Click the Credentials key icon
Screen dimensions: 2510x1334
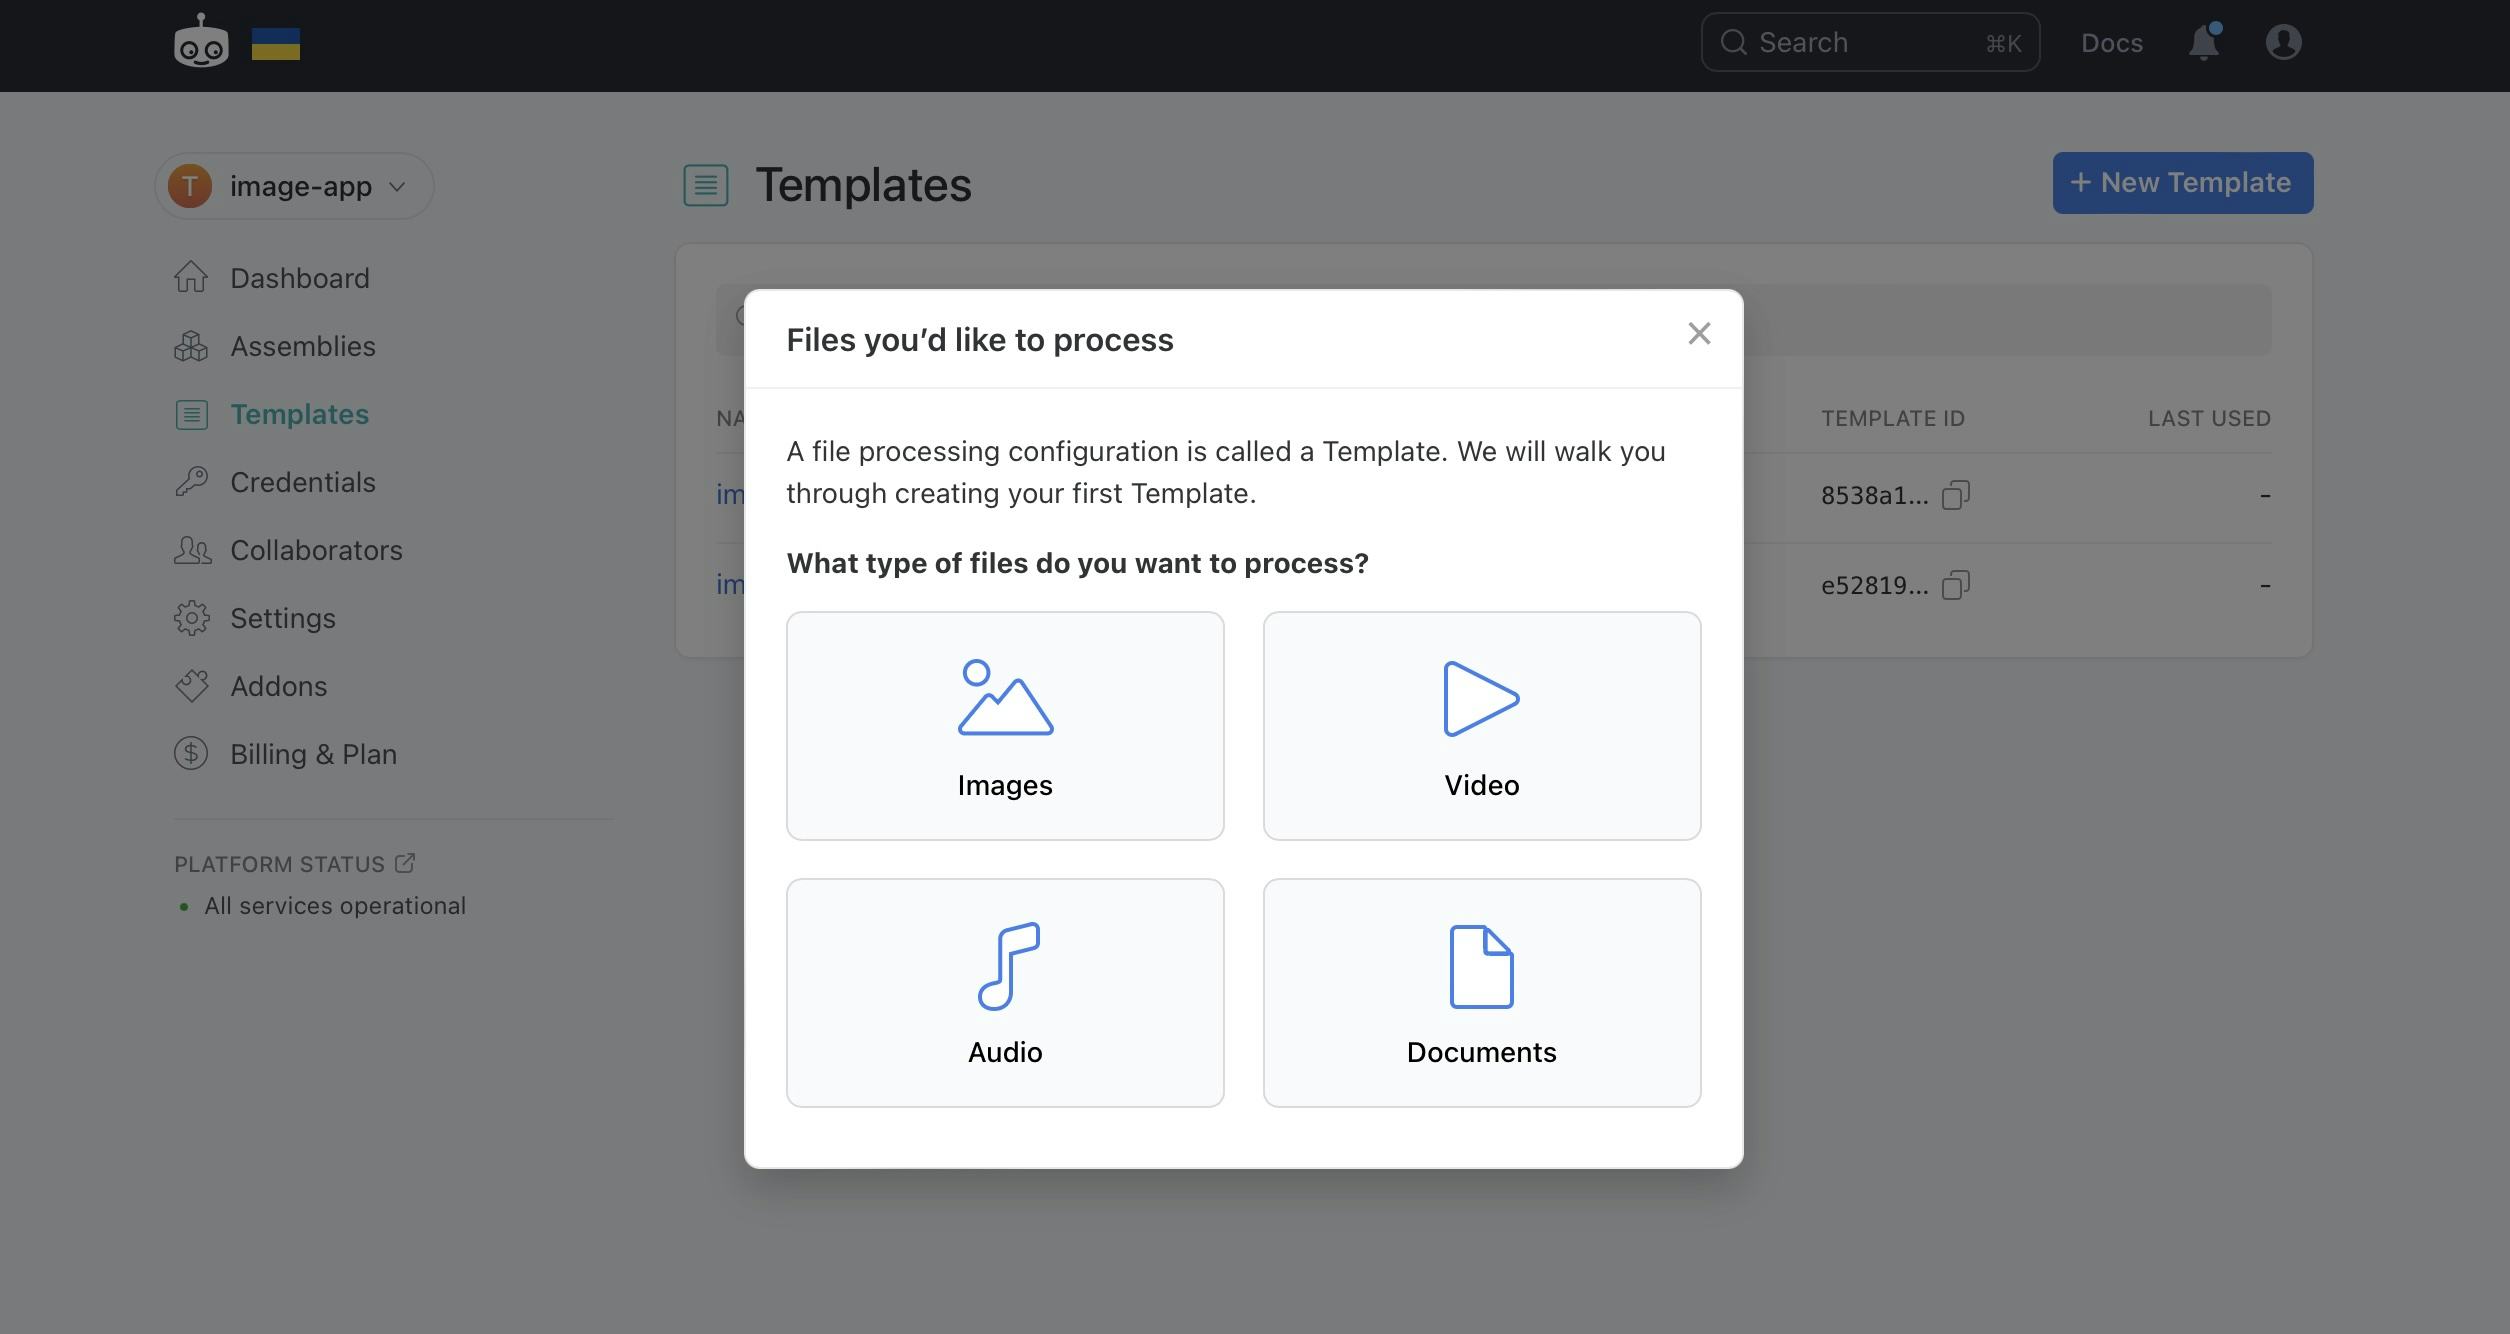(x=192, y=481)
